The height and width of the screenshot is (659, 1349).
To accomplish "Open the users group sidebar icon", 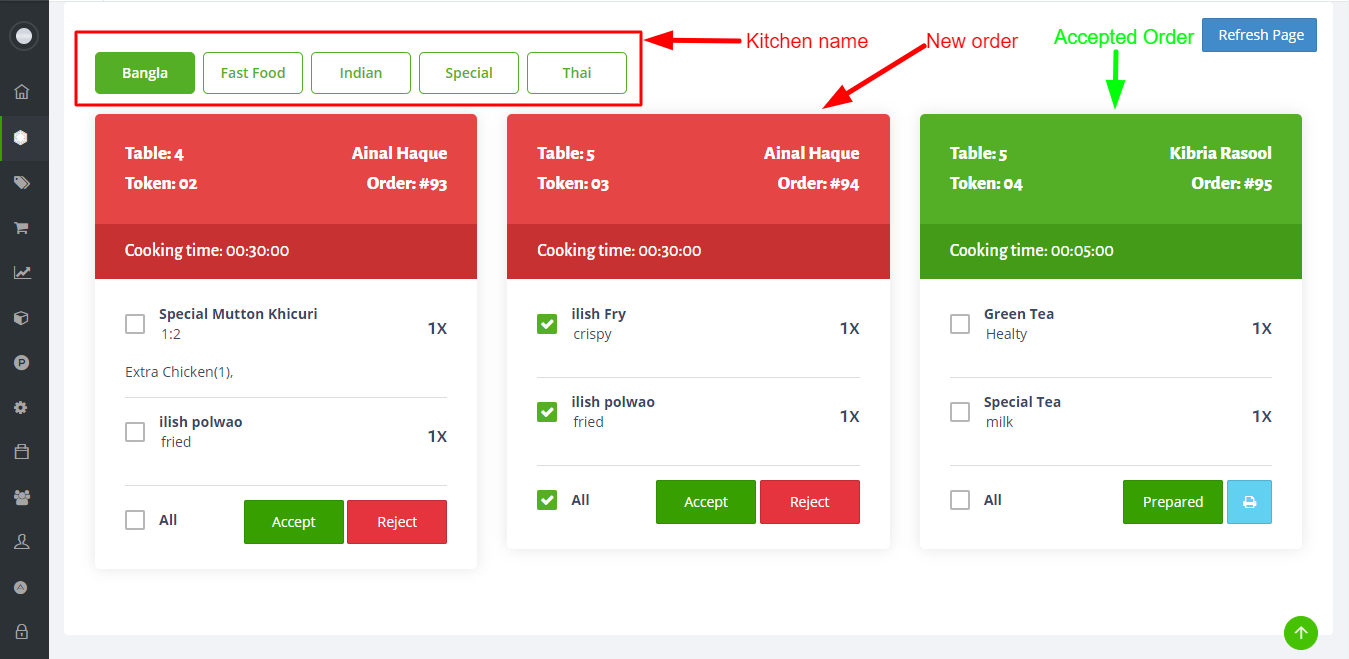I will (x=22, y=497).
